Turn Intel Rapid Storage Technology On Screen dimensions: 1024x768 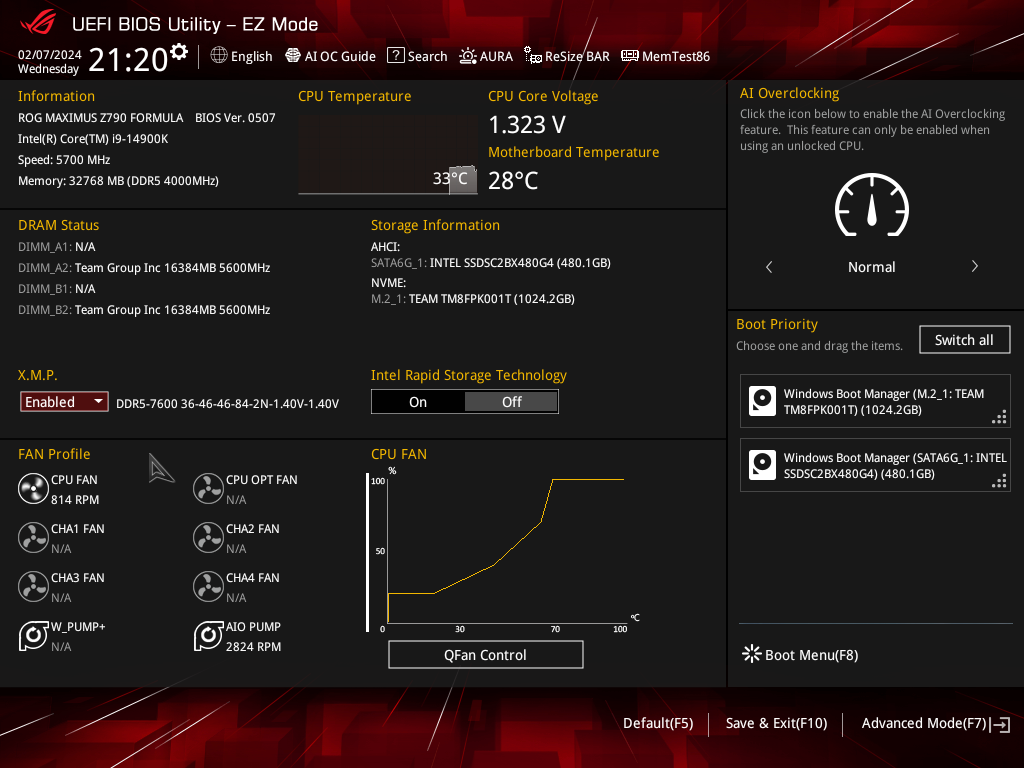click(418, 402)
